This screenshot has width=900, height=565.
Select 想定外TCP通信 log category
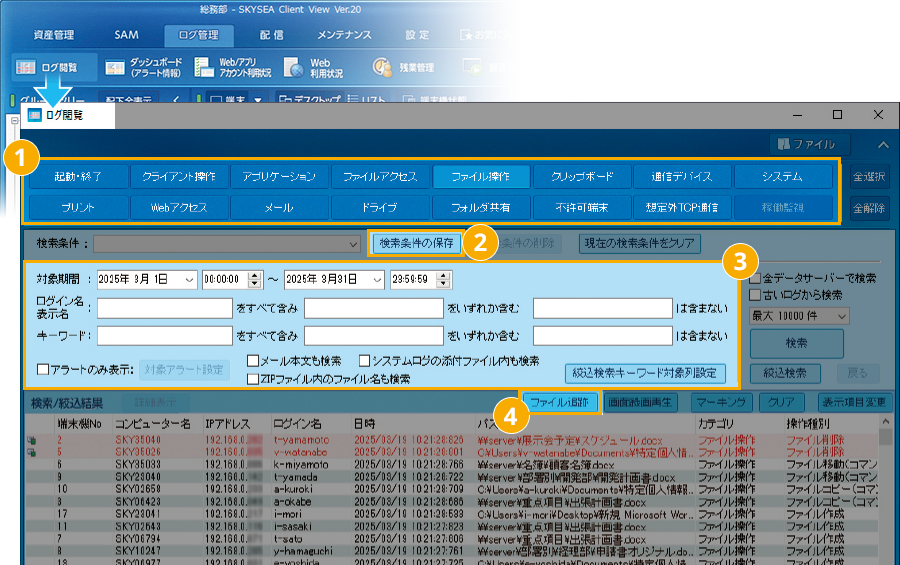pos(682,207)
